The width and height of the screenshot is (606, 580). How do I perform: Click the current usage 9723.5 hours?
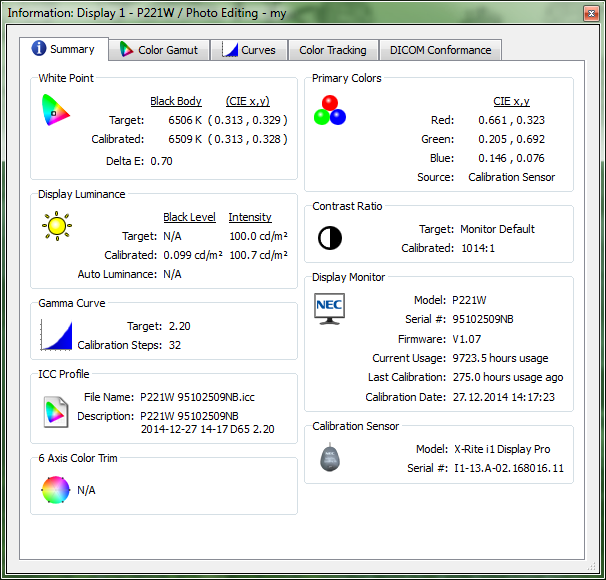click(500, 358)
